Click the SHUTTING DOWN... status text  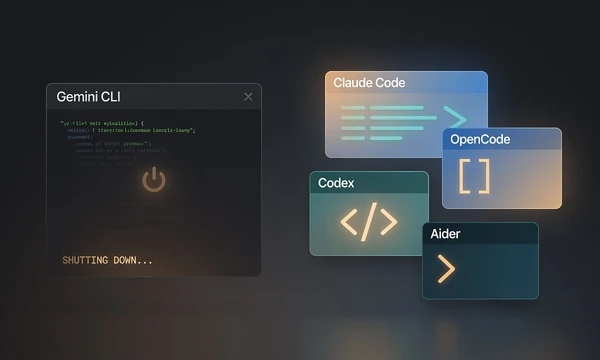[x=107, y=261]
